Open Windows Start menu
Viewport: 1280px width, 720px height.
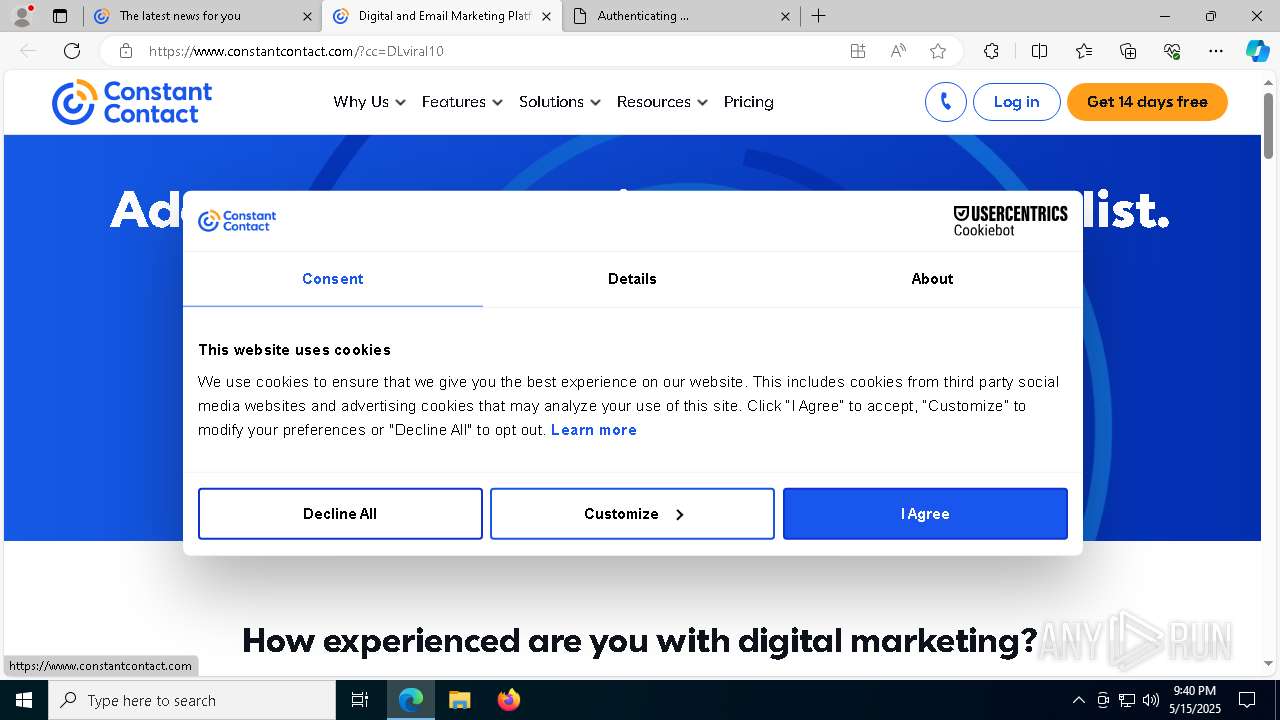pyautogui.click(x=24, y=700)
